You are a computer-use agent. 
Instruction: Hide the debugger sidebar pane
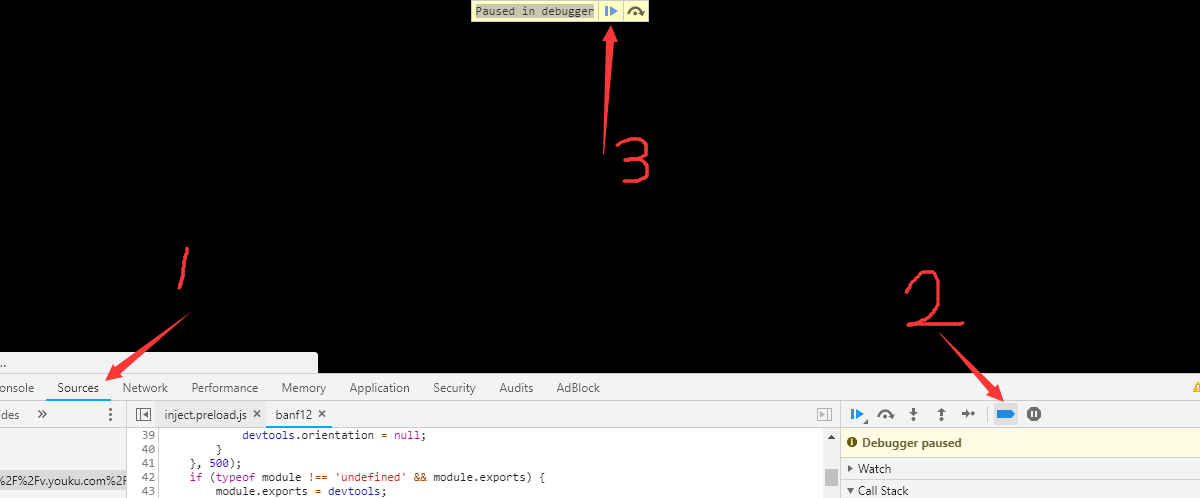coord(824,414)
